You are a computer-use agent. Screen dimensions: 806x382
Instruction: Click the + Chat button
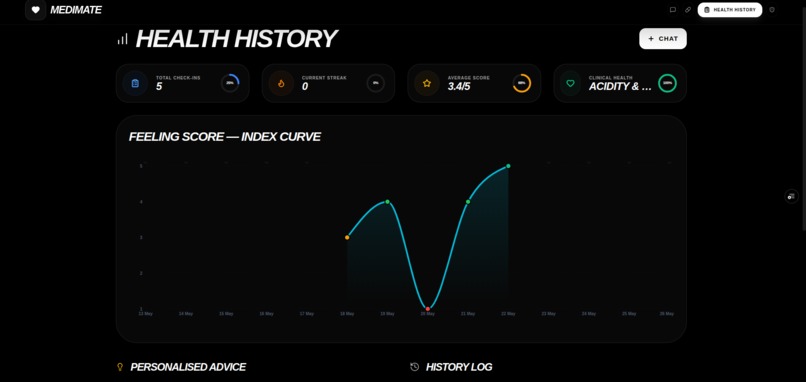(663, 39)
